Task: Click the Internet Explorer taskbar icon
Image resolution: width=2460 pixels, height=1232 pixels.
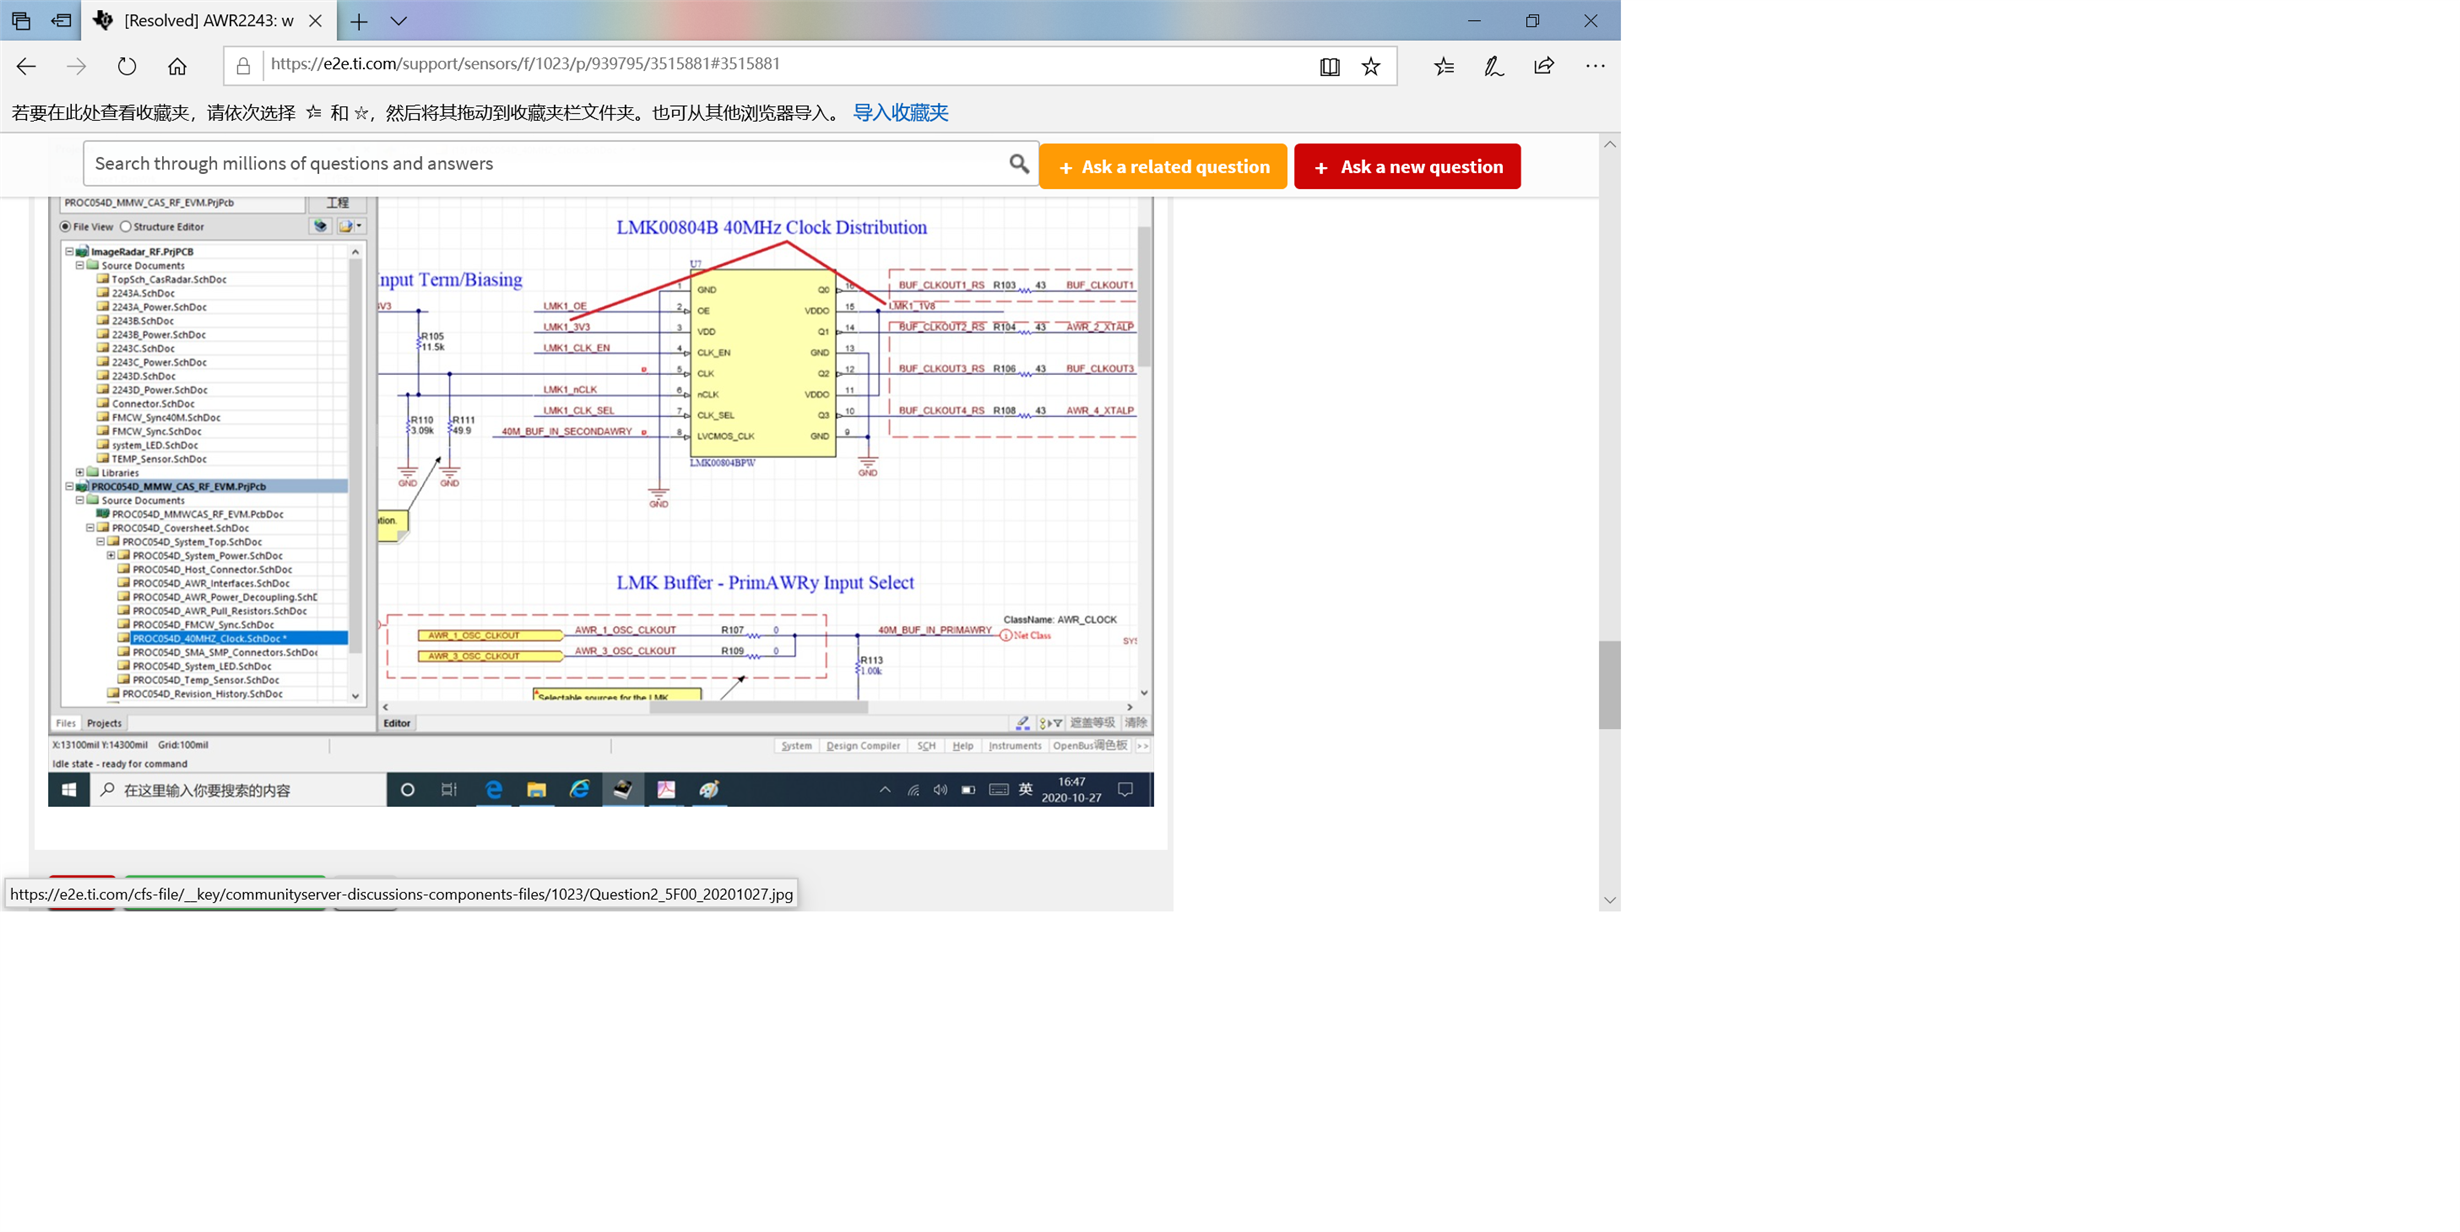Action: click(580, 789)
